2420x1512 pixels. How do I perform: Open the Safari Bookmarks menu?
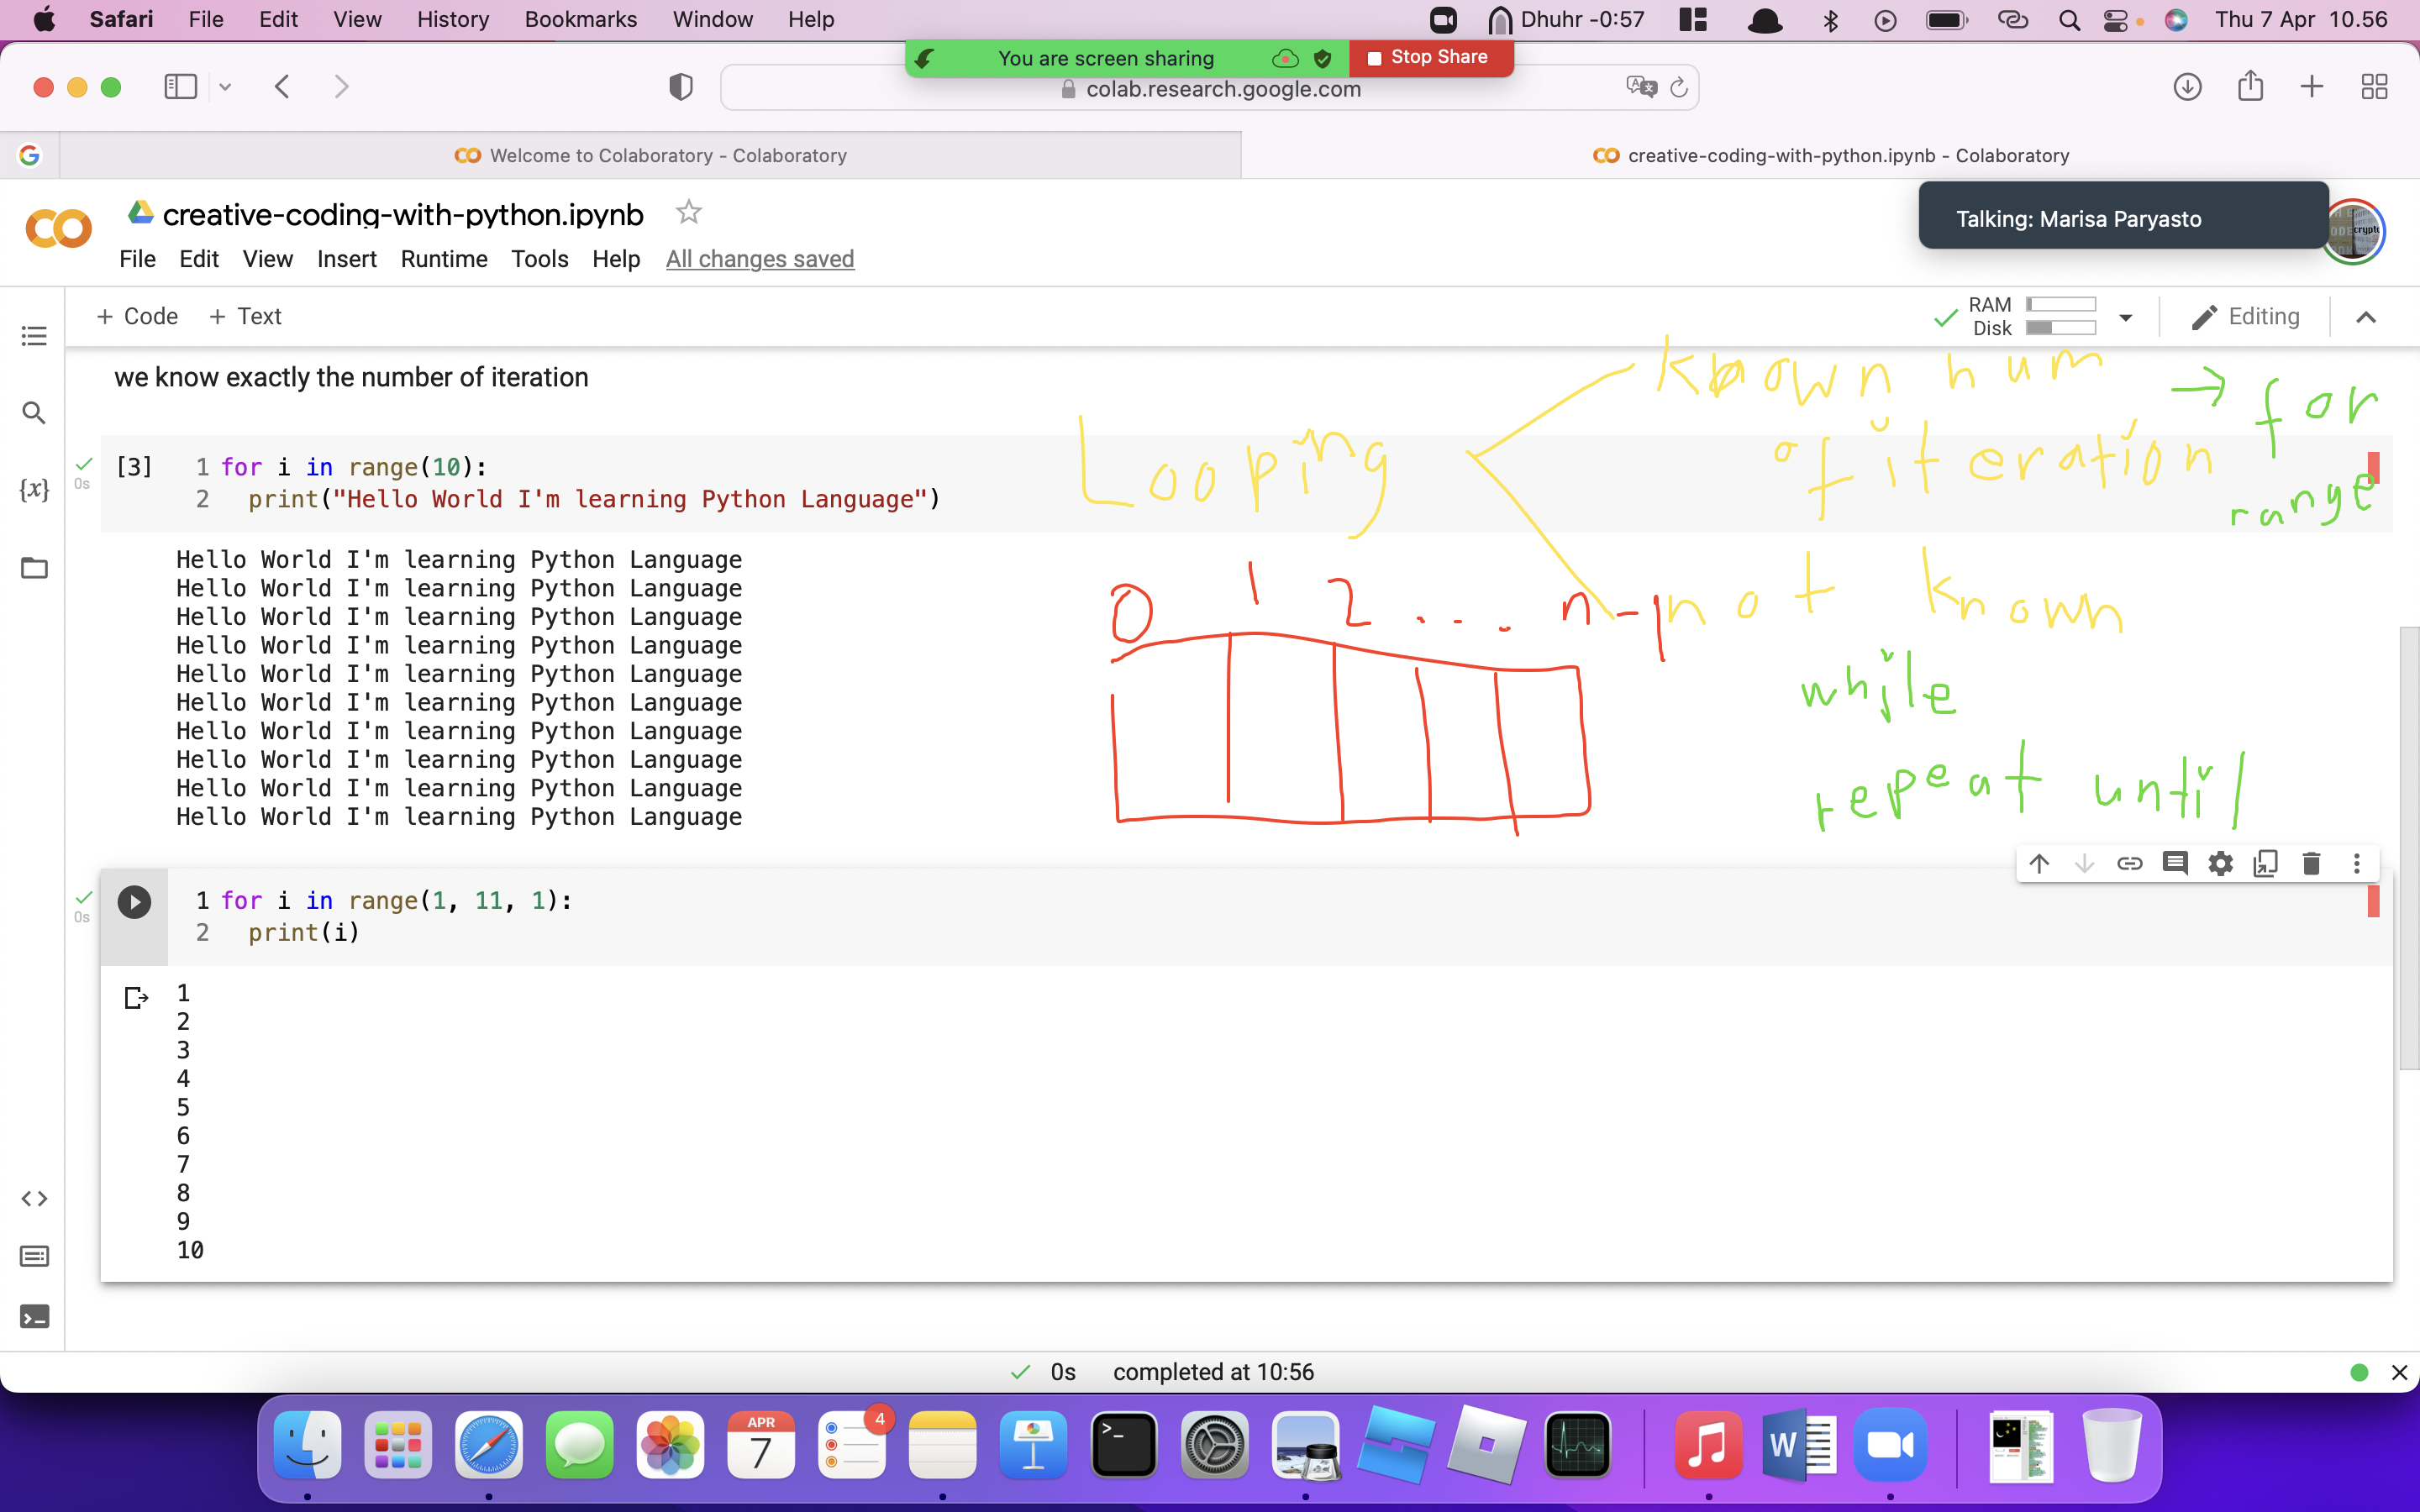click(x=581, y=19)
